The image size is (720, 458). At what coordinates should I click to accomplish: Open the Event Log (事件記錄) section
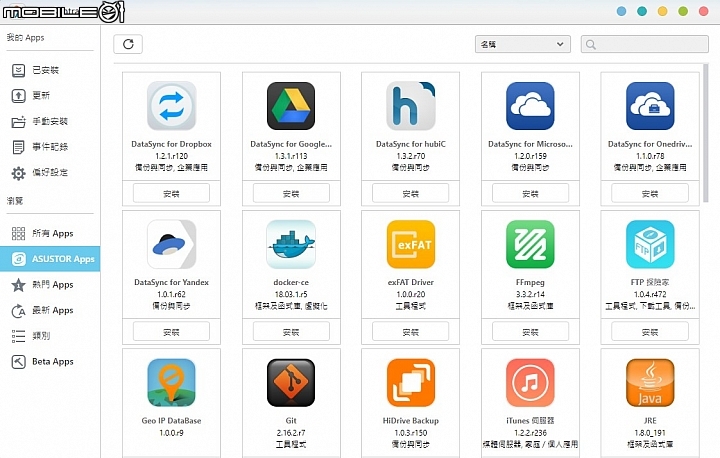point(50,147)
